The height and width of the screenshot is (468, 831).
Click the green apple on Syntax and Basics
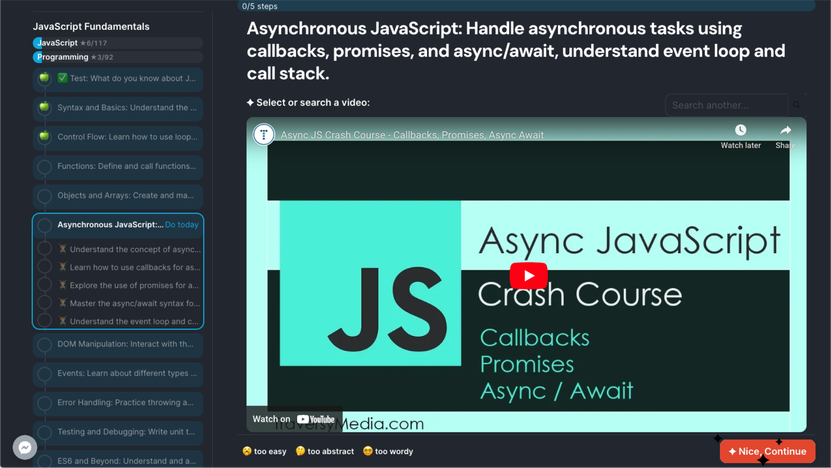coord(45,107)
